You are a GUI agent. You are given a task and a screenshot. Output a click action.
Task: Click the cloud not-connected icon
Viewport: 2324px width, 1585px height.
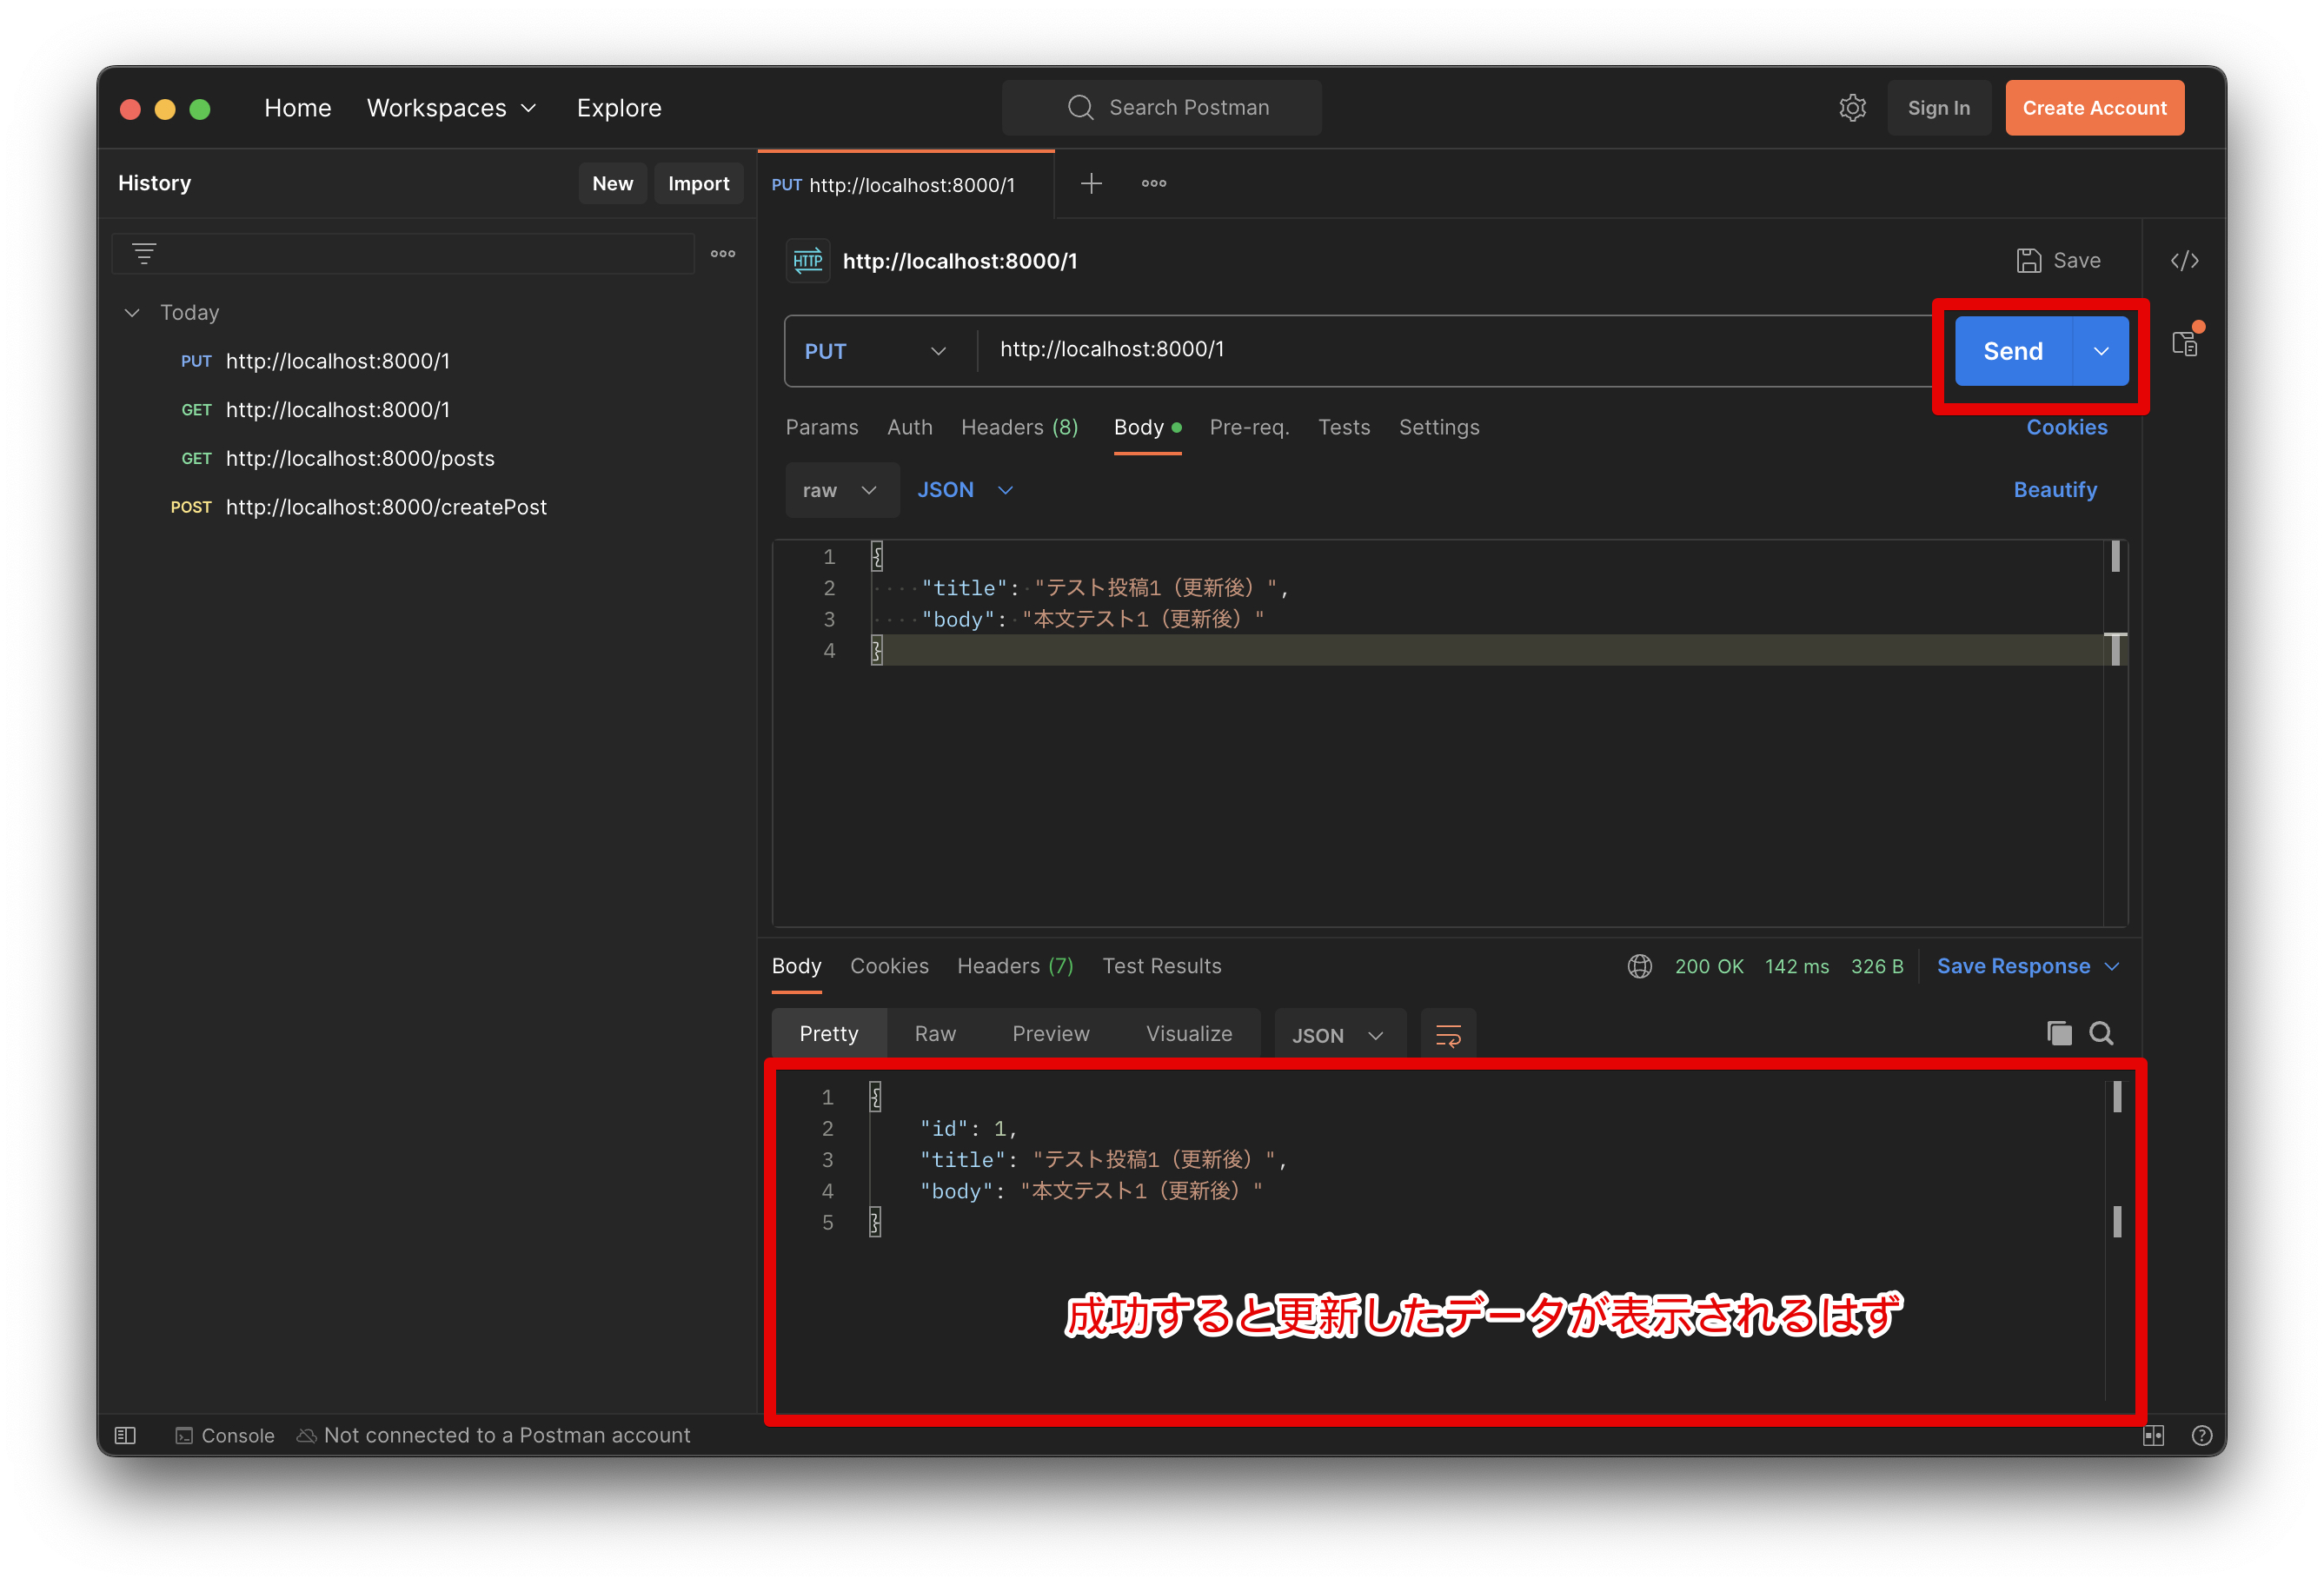tap(307, 1435)
